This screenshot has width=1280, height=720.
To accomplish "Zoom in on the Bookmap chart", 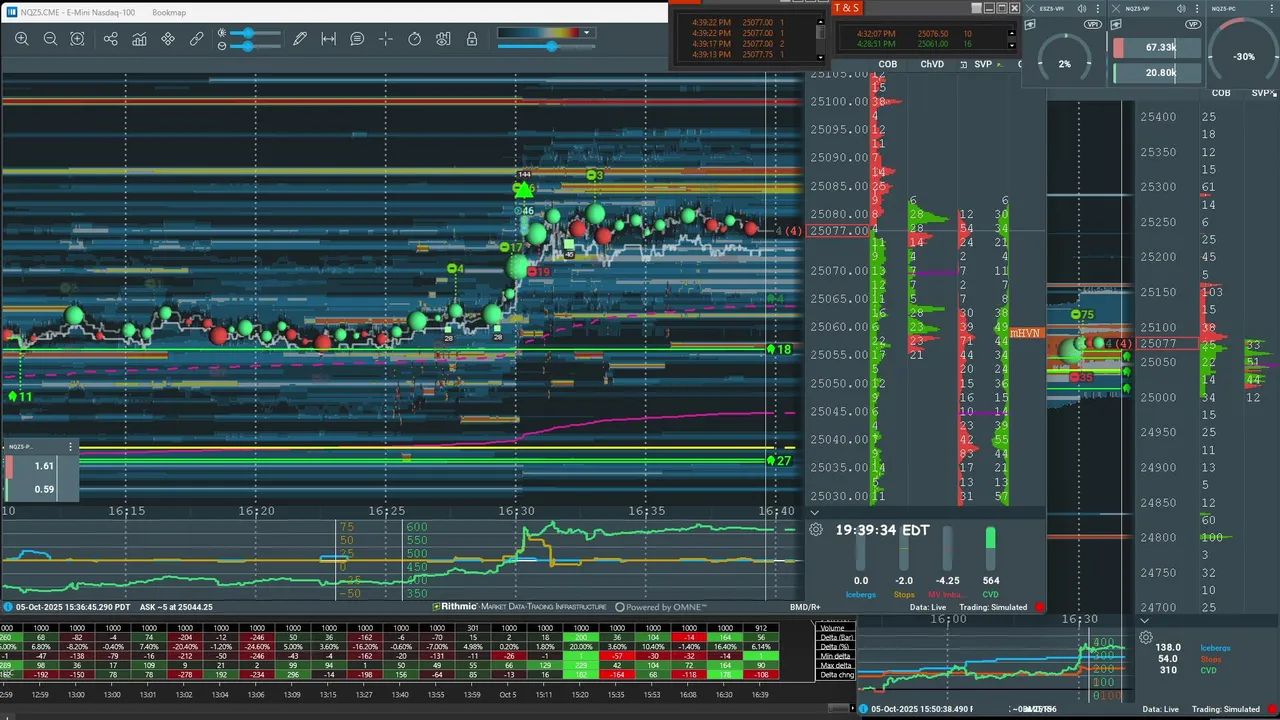I will (22, 39).
